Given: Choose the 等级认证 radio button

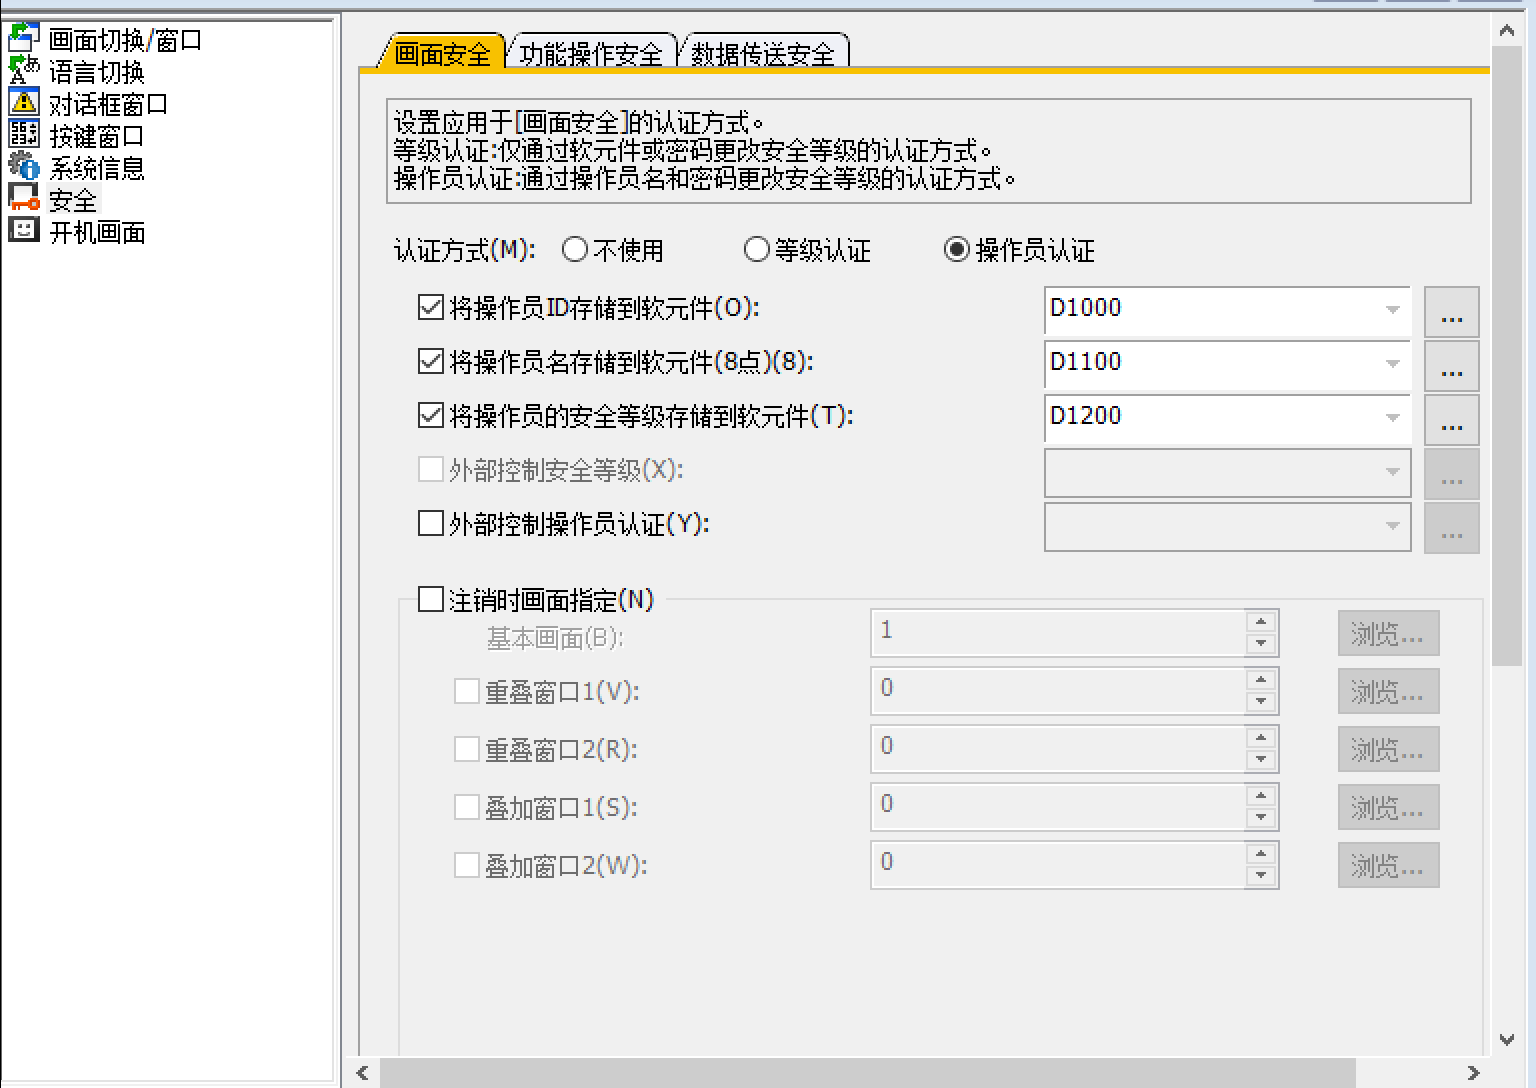Looking at the screenshot, I should pos(757,250).
